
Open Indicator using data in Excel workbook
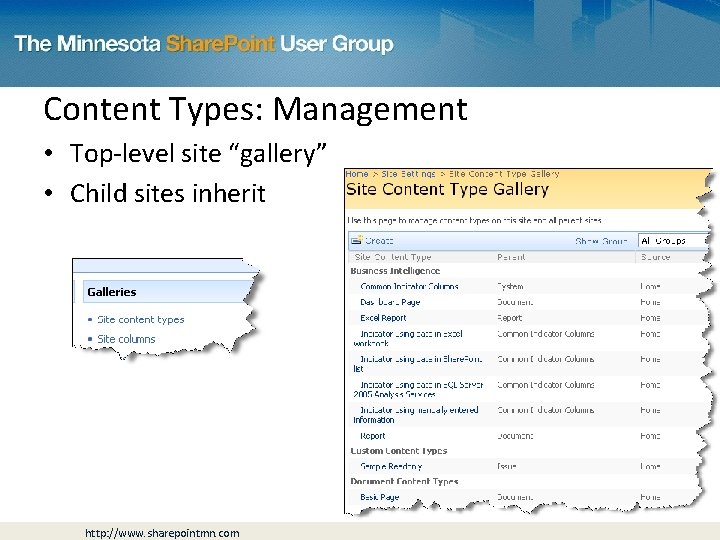(x=408, y=338)
